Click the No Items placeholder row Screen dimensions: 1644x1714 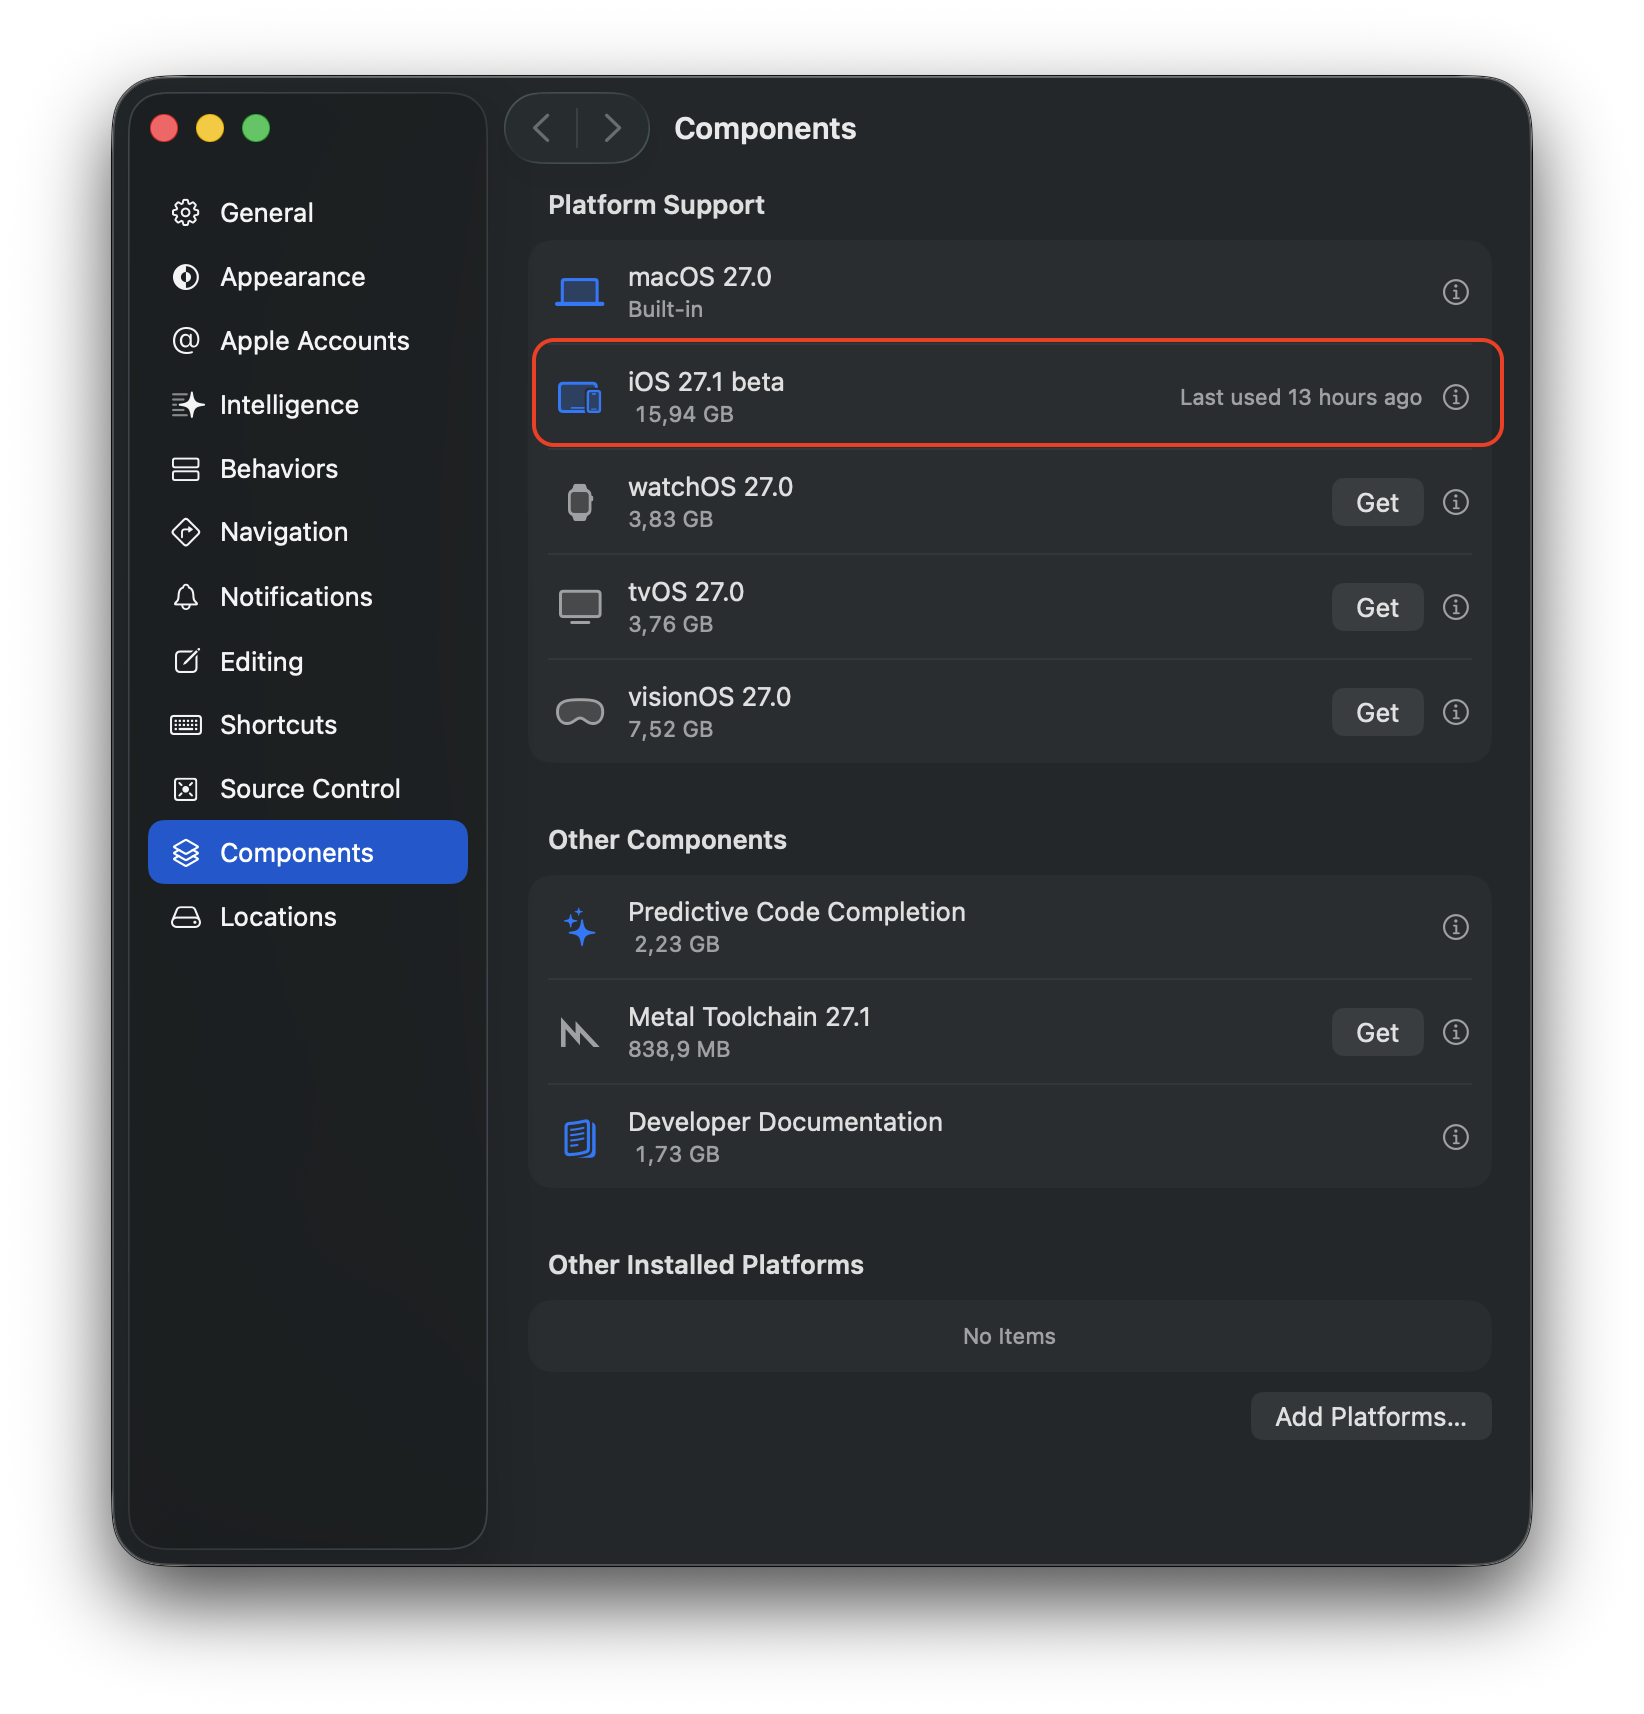pyautogui.click(x=1010, y=1336)
